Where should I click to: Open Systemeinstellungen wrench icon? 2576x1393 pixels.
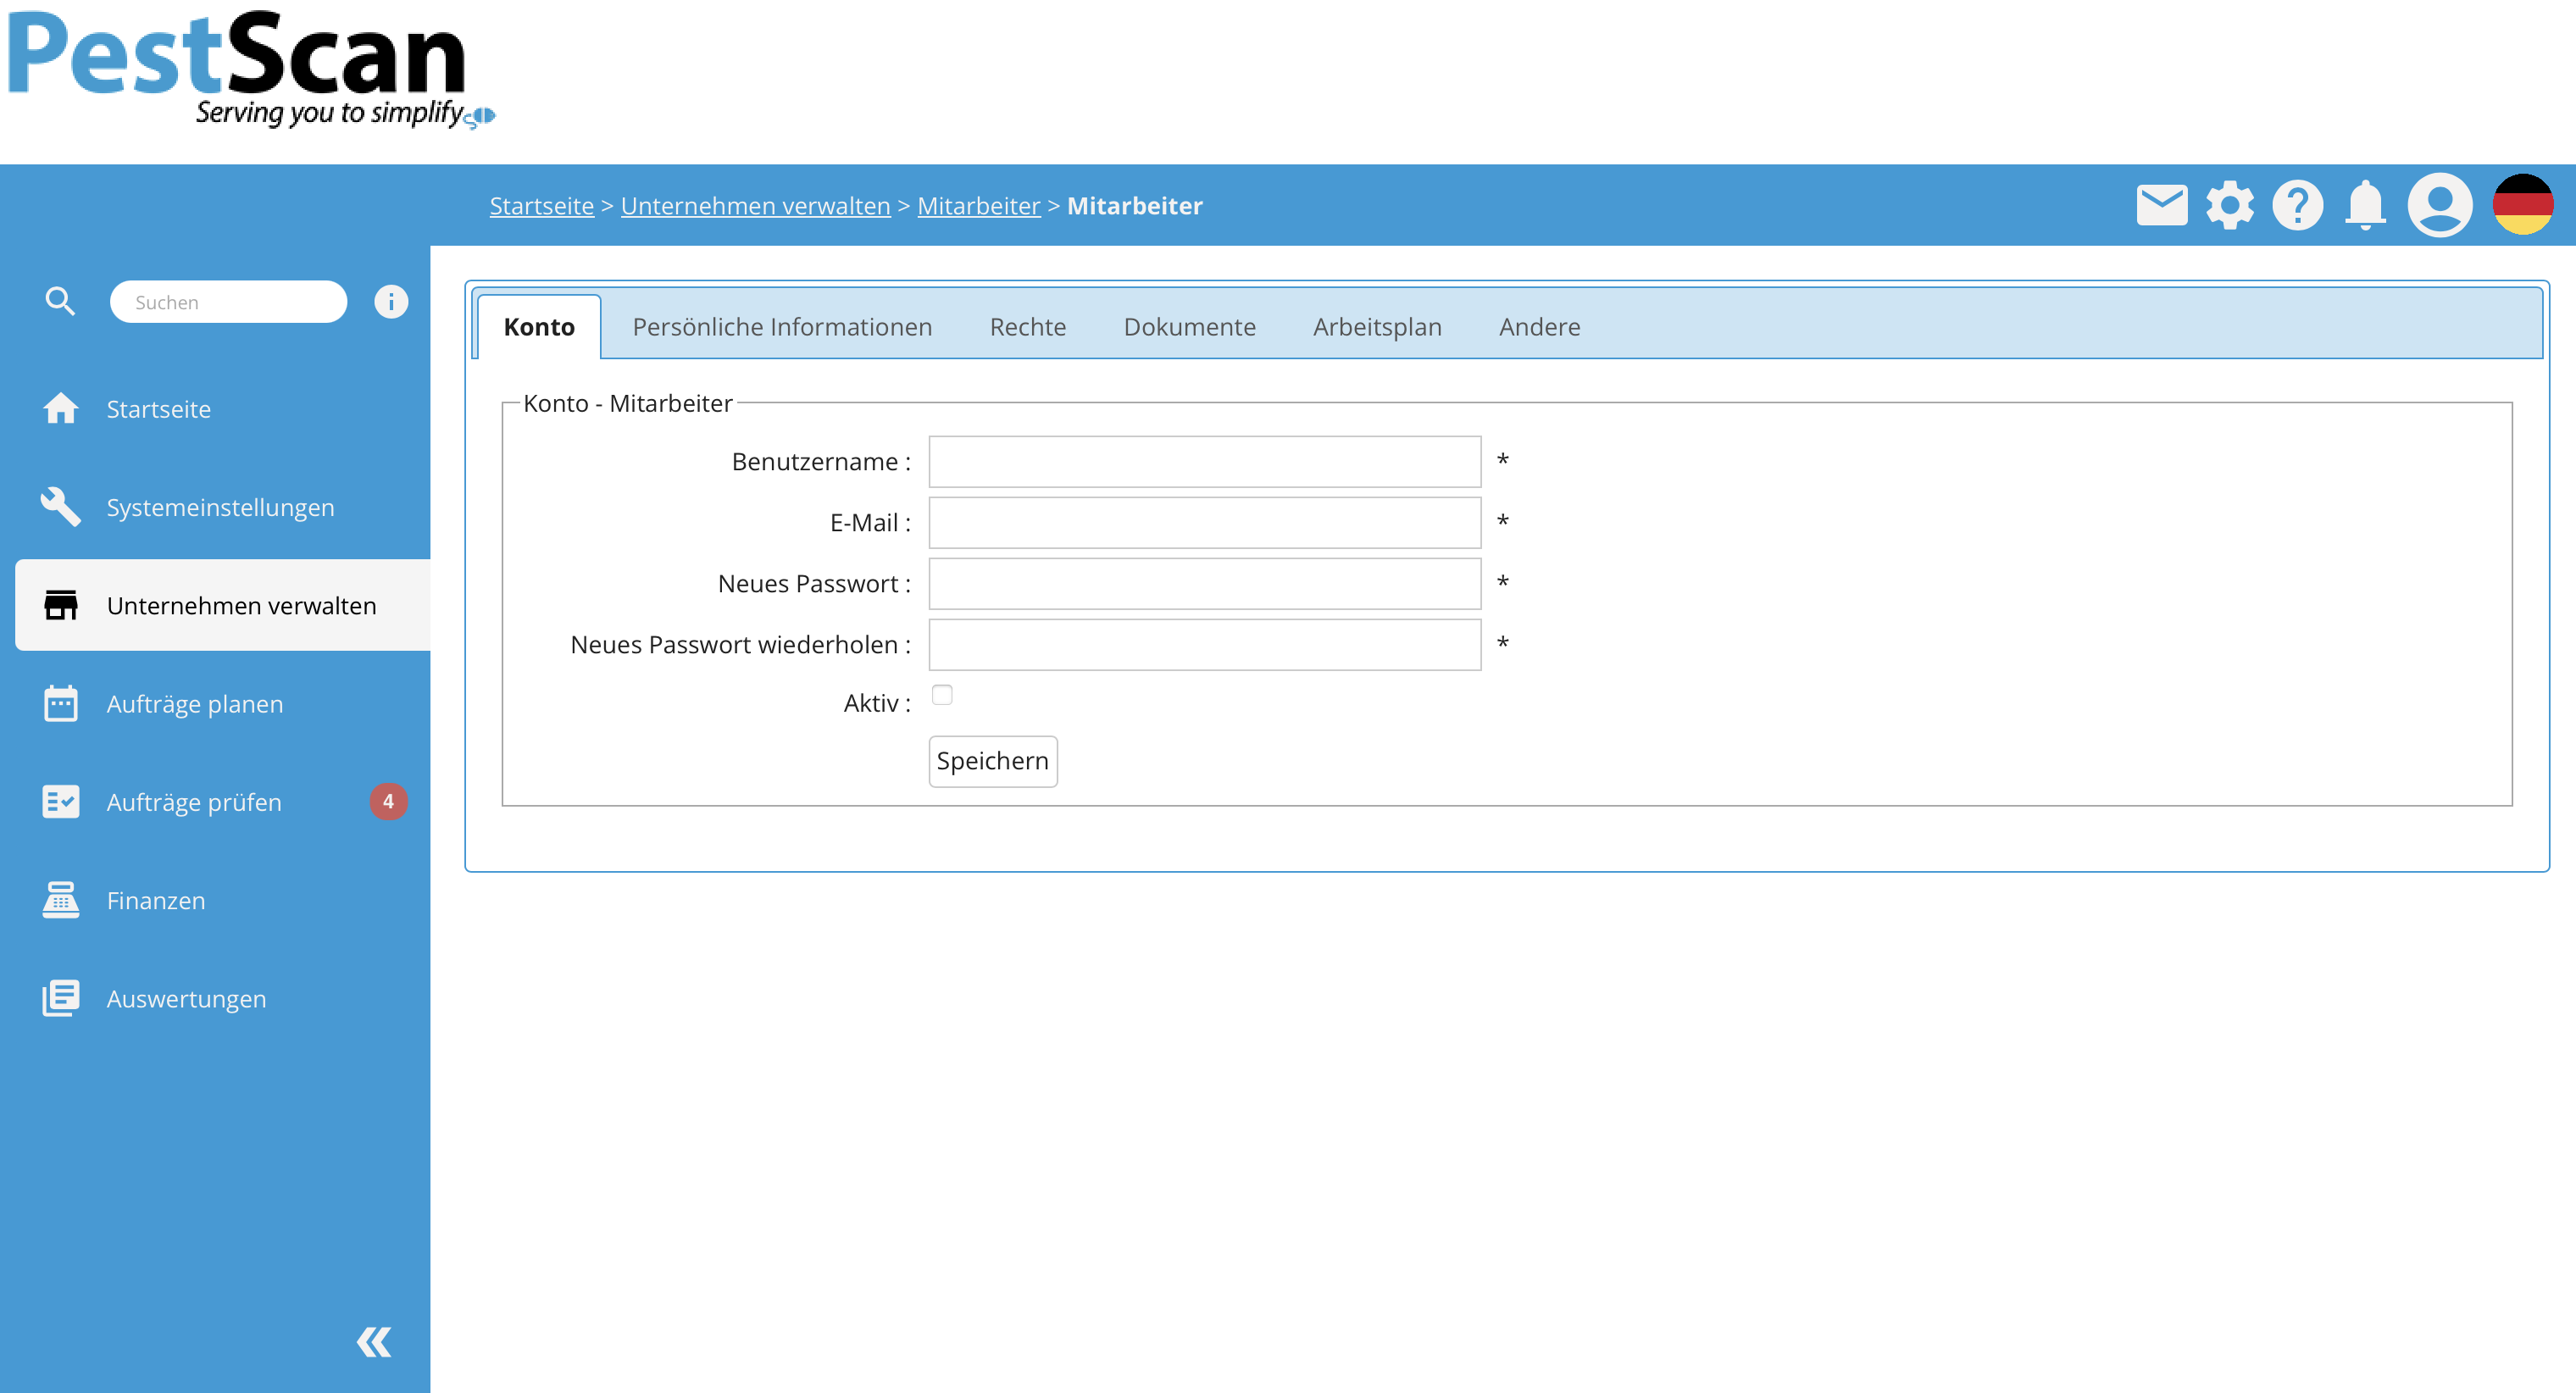pyautogui.click(x=61, y=506)
